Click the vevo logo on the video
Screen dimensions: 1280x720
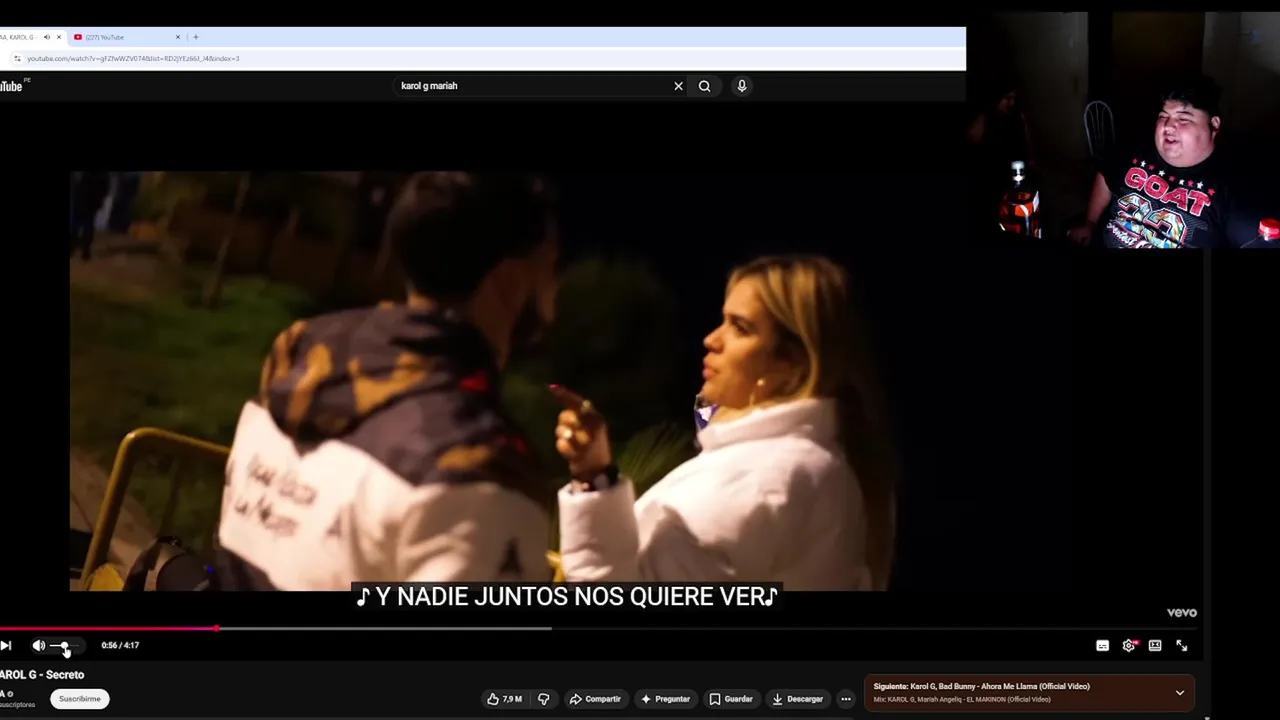[1181, 613]
